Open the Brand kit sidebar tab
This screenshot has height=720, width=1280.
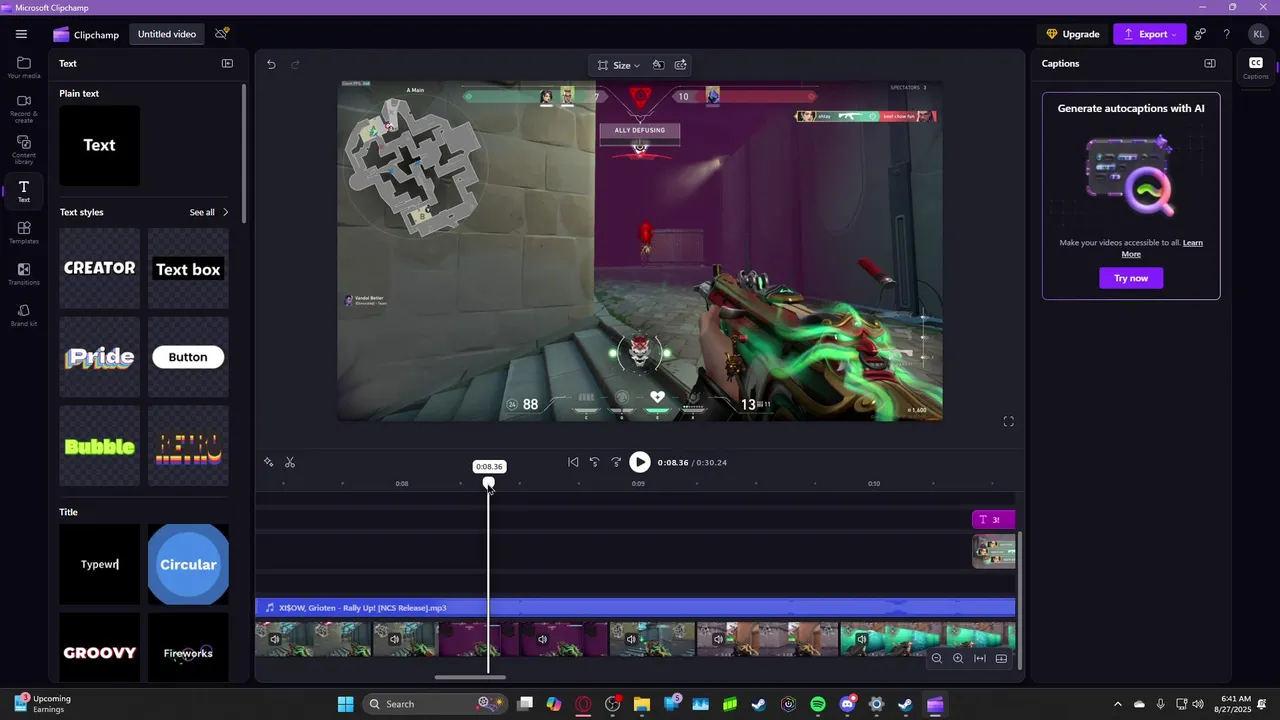(24, 315)
